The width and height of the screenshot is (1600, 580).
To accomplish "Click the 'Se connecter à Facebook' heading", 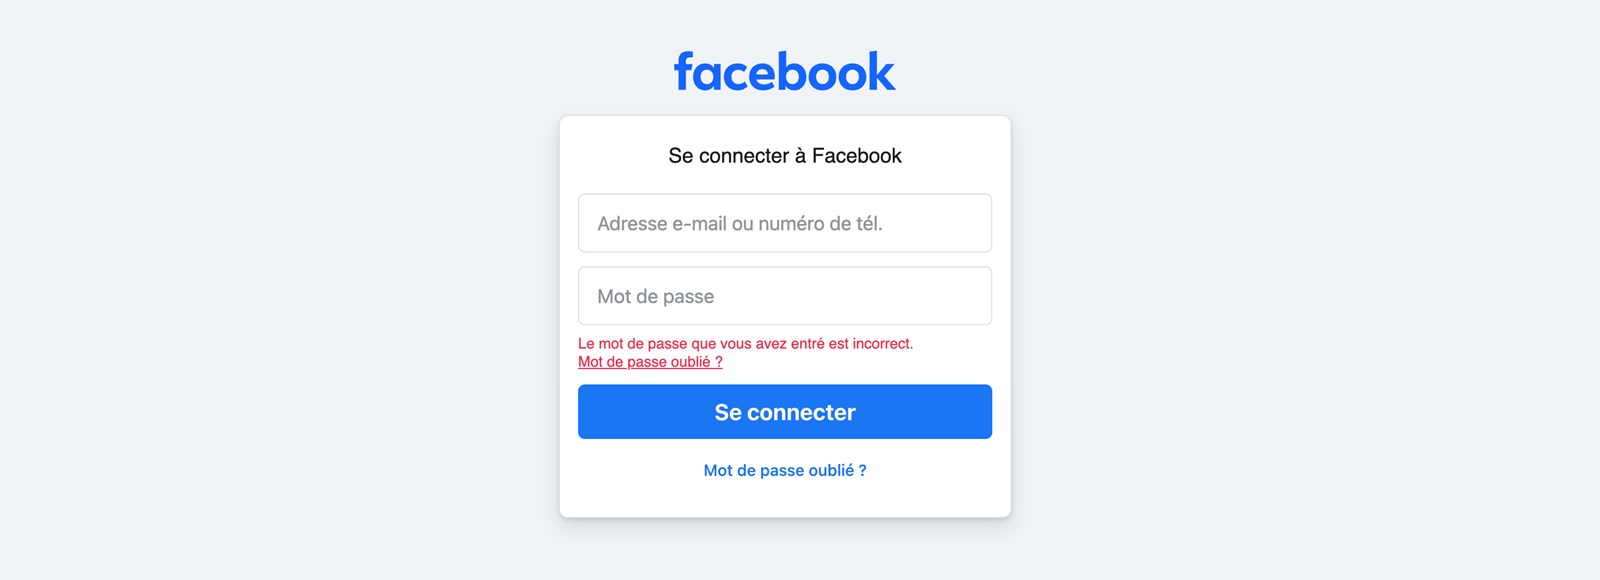I will pos(785,155).
